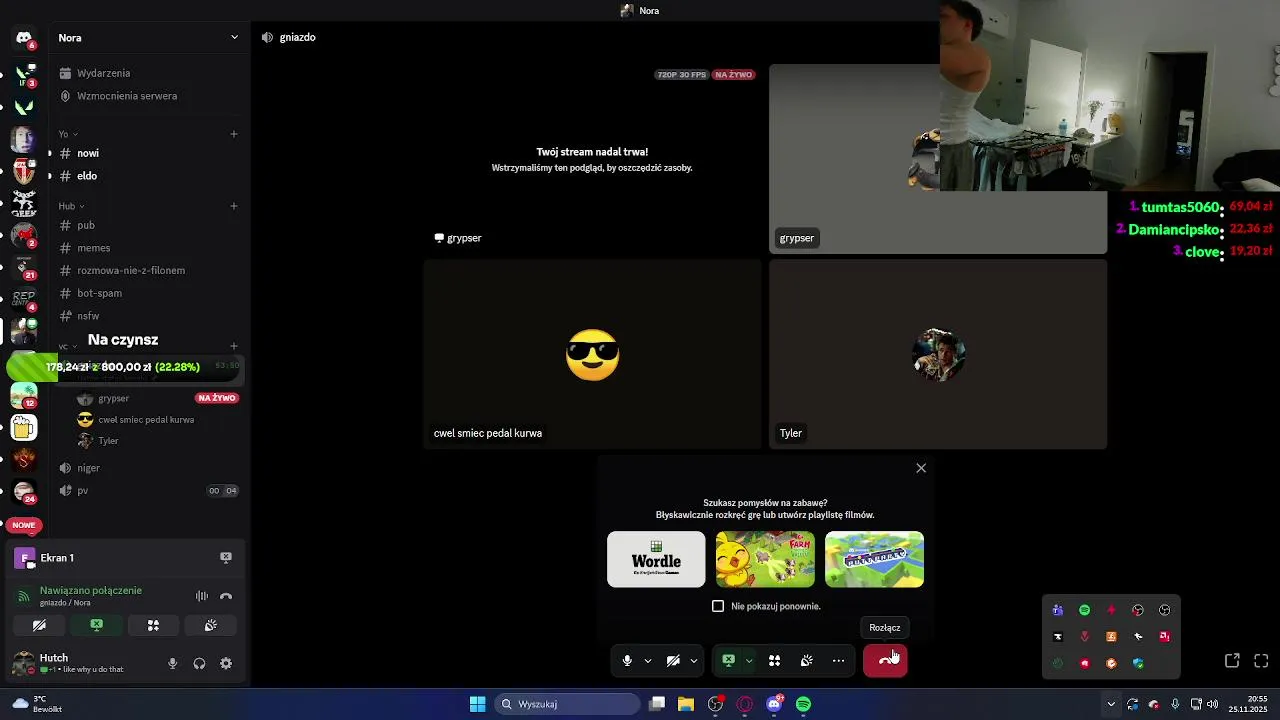The image size is (1280, 720).
Task: Add a channel to Hub category
Action: (x=234, y=206)
